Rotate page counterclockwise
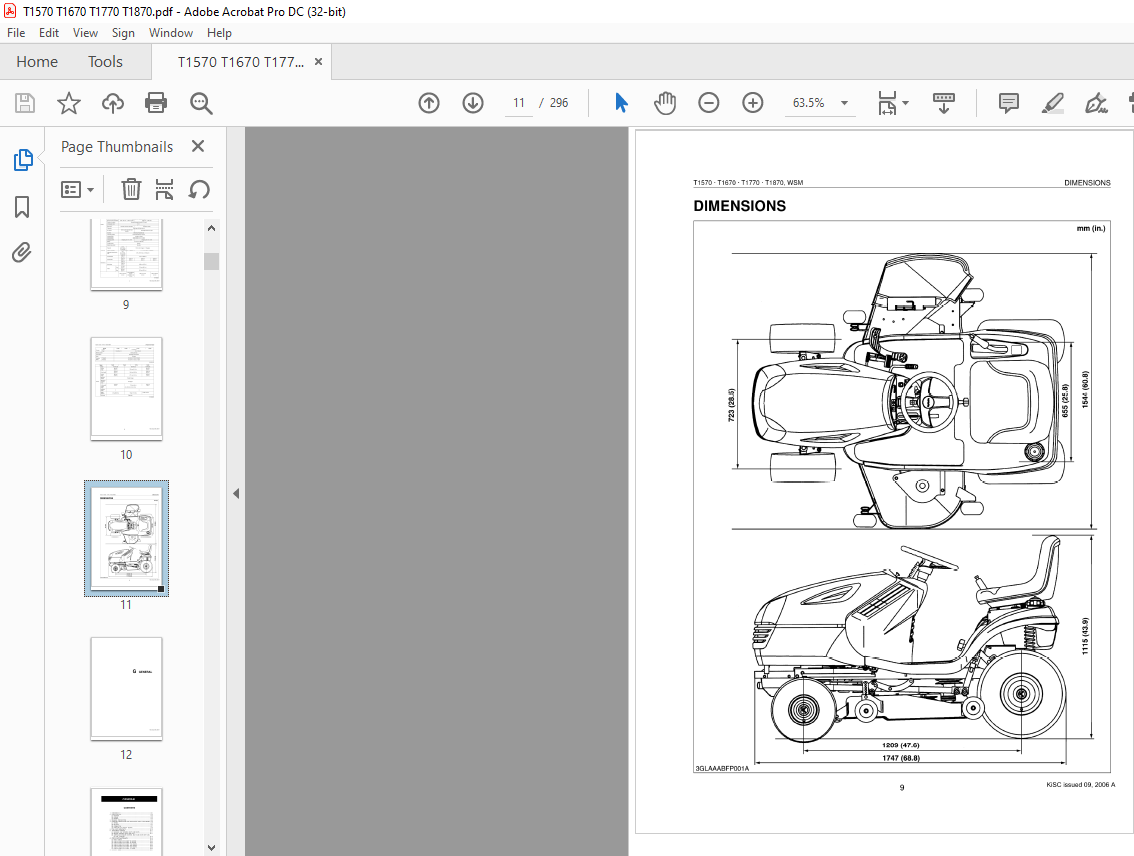 coord(199,189)
